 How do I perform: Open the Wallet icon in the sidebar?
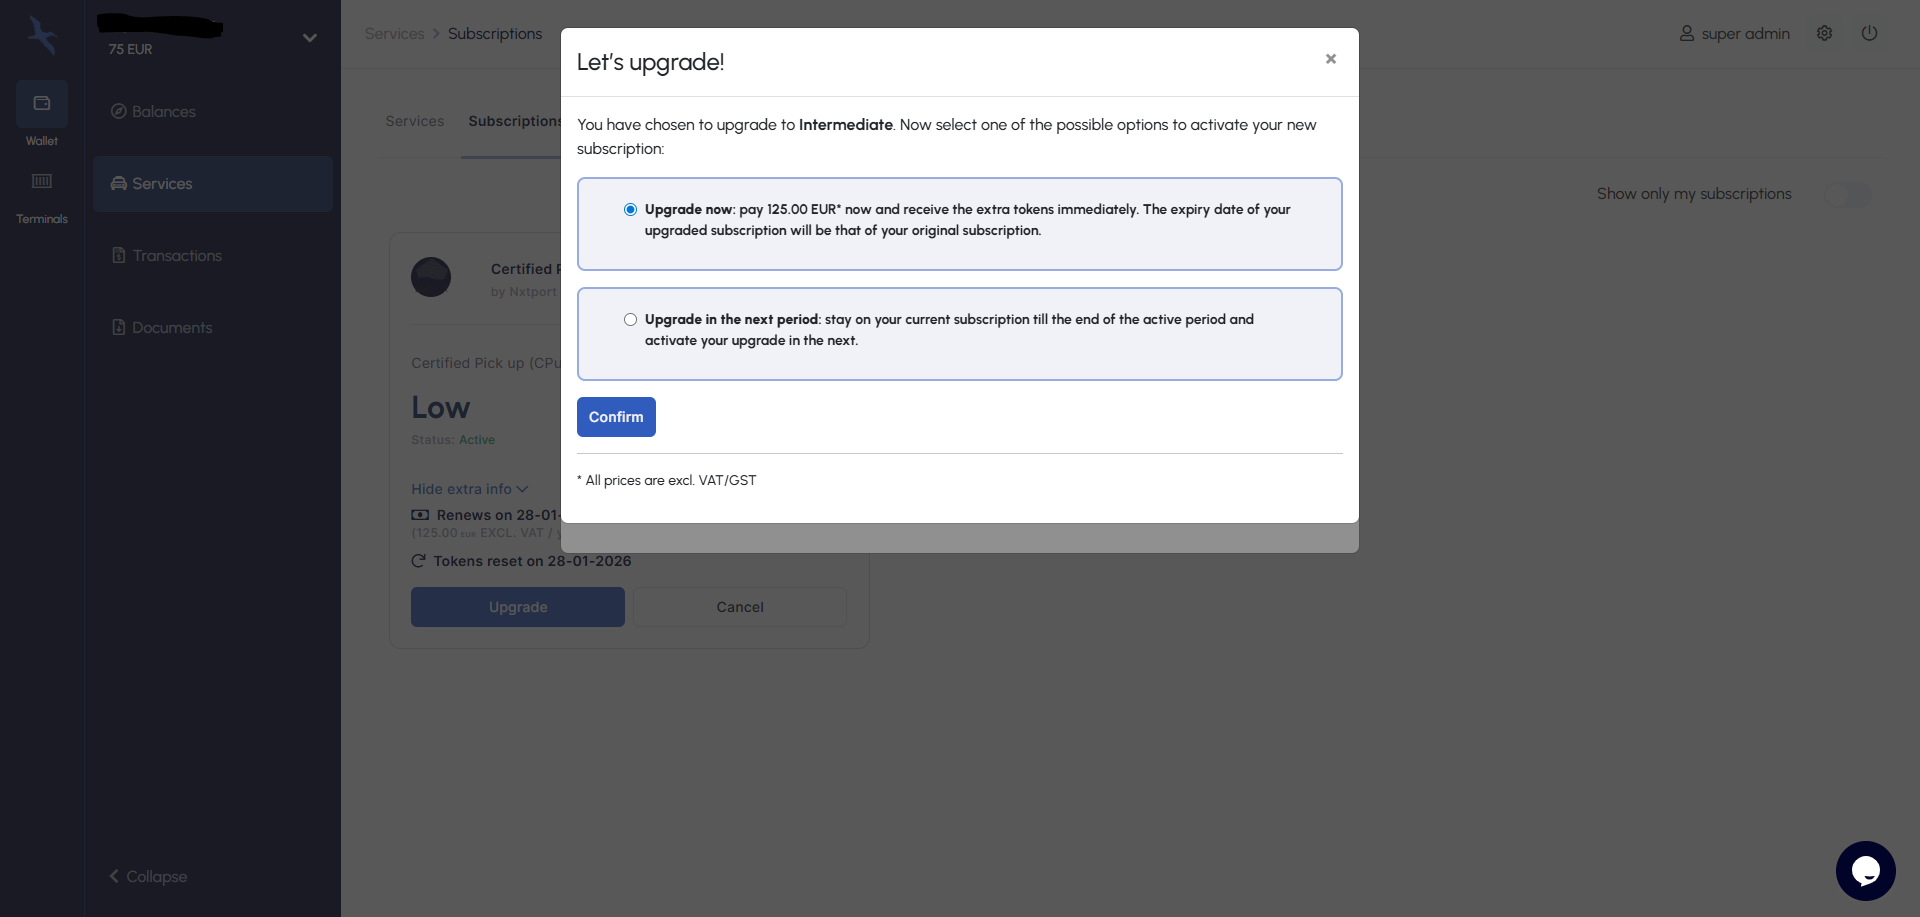[x=42, y=104]
